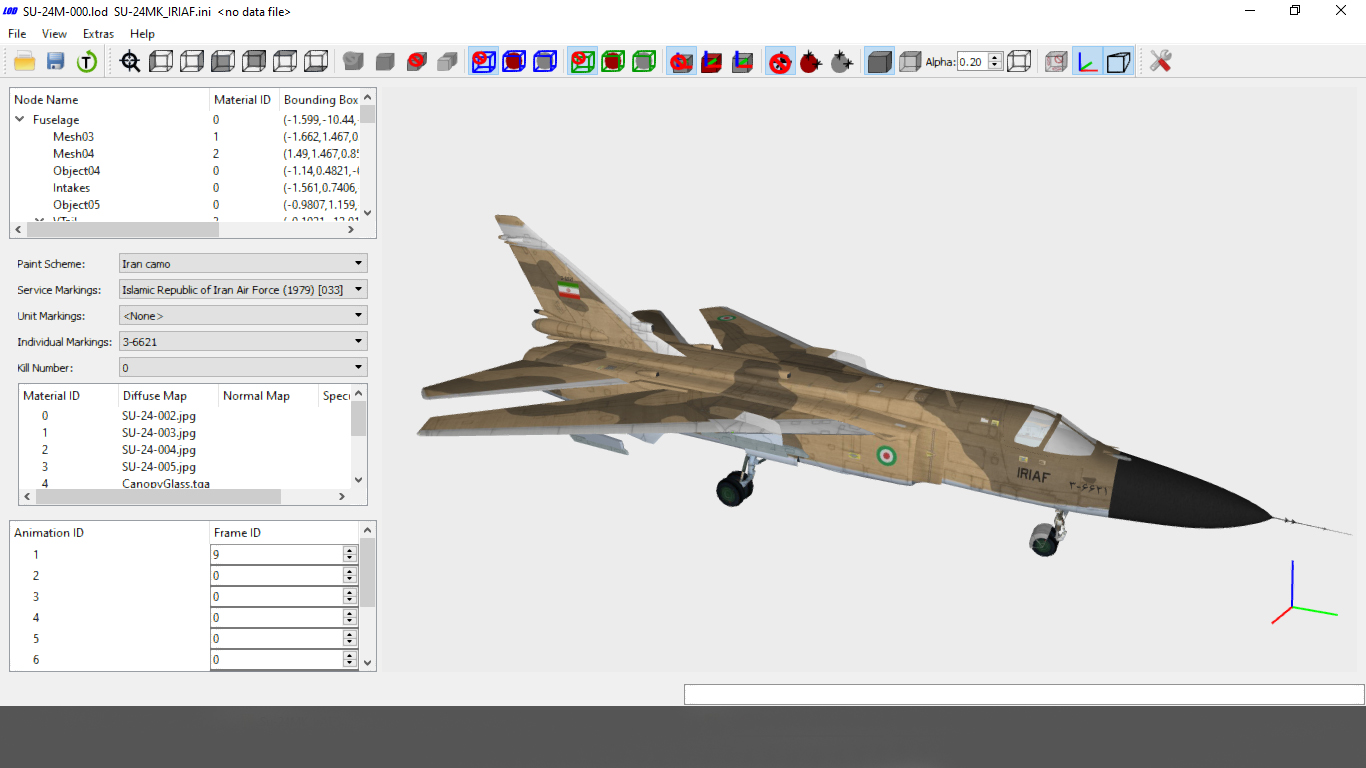Select the SU-24-005.jpg material row
Image resolution: width=1366 pixels, height=768 pixels.
pos(185,467)
